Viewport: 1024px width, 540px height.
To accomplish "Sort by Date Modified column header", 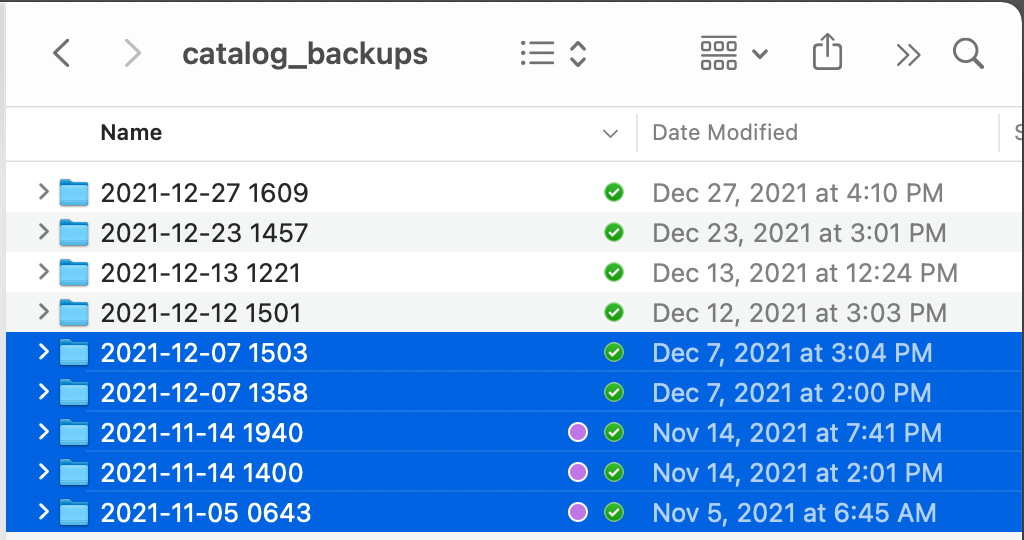I will 725,133.
